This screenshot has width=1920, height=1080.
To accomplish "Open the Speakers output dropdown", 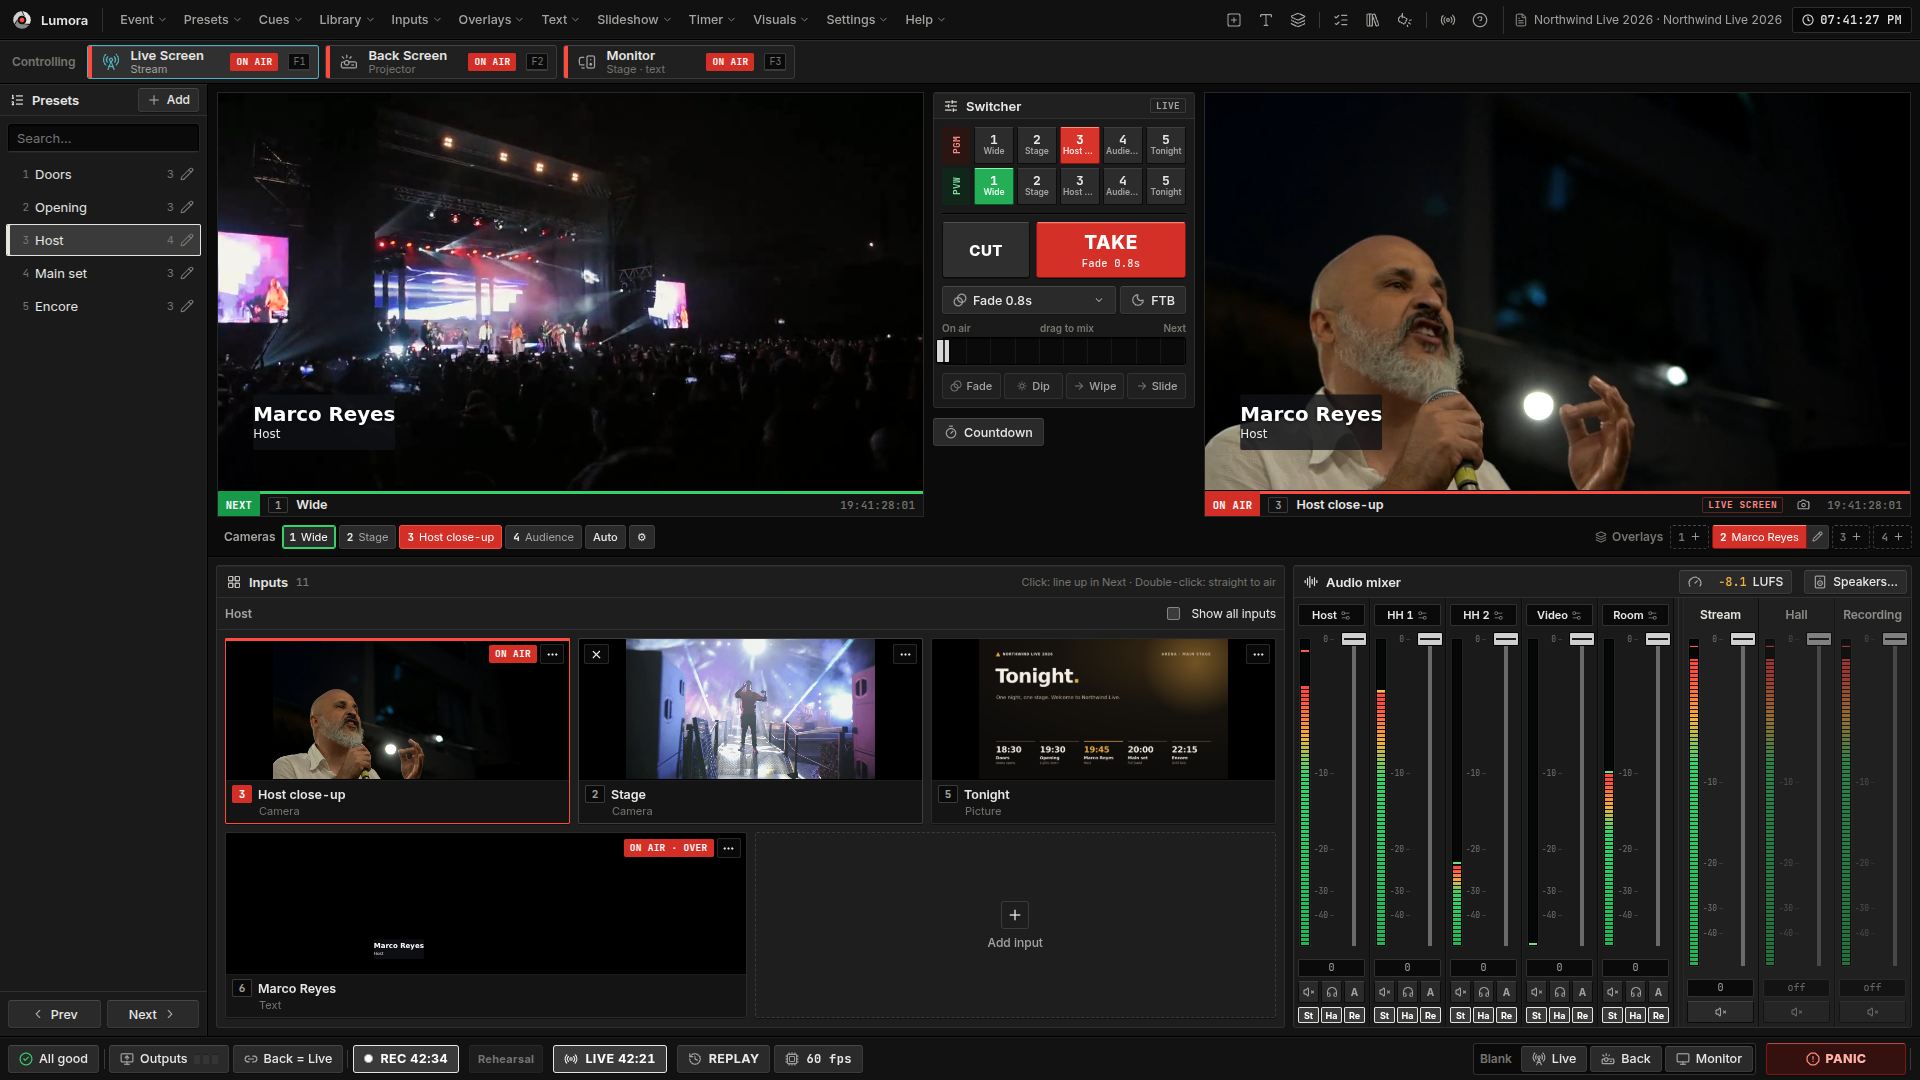I will click(1855, 582).
